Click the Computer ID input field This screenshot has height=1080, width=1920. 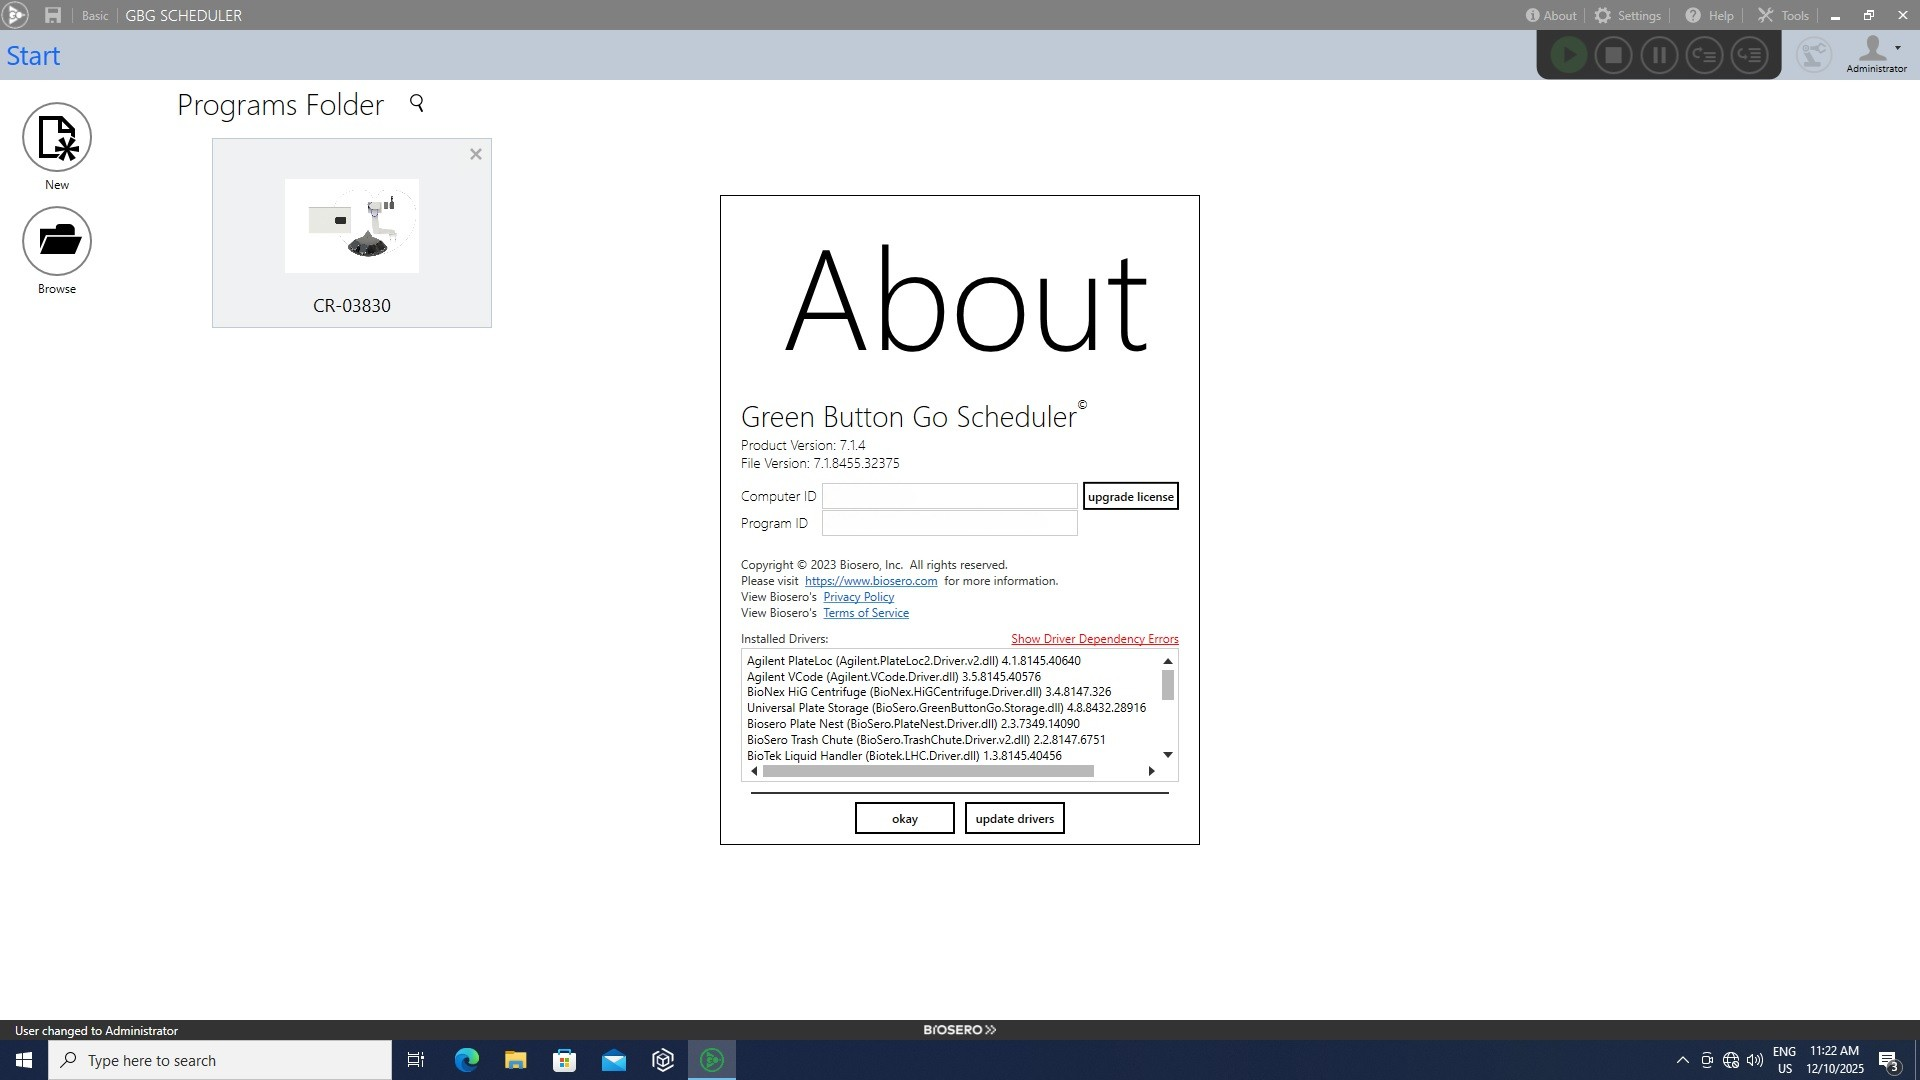[x=949, y=496]
